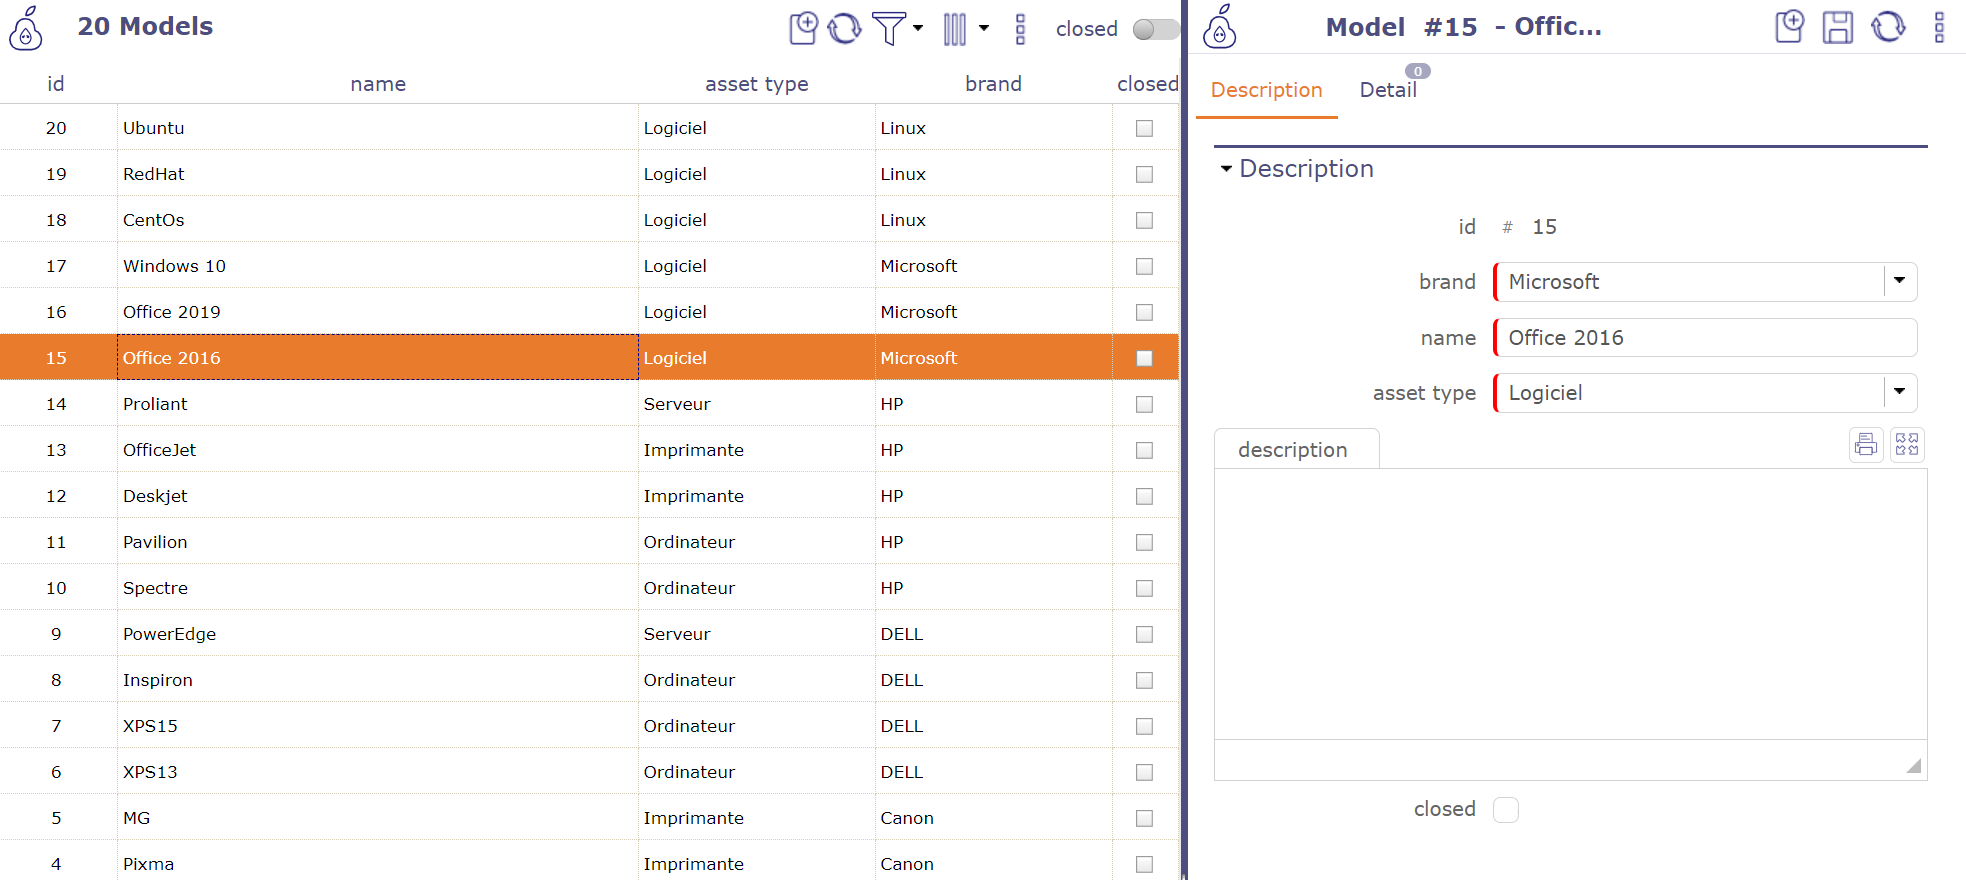Open the list filter icon
This screenshot has width=1966, height=880.
(x=889, y=28)
